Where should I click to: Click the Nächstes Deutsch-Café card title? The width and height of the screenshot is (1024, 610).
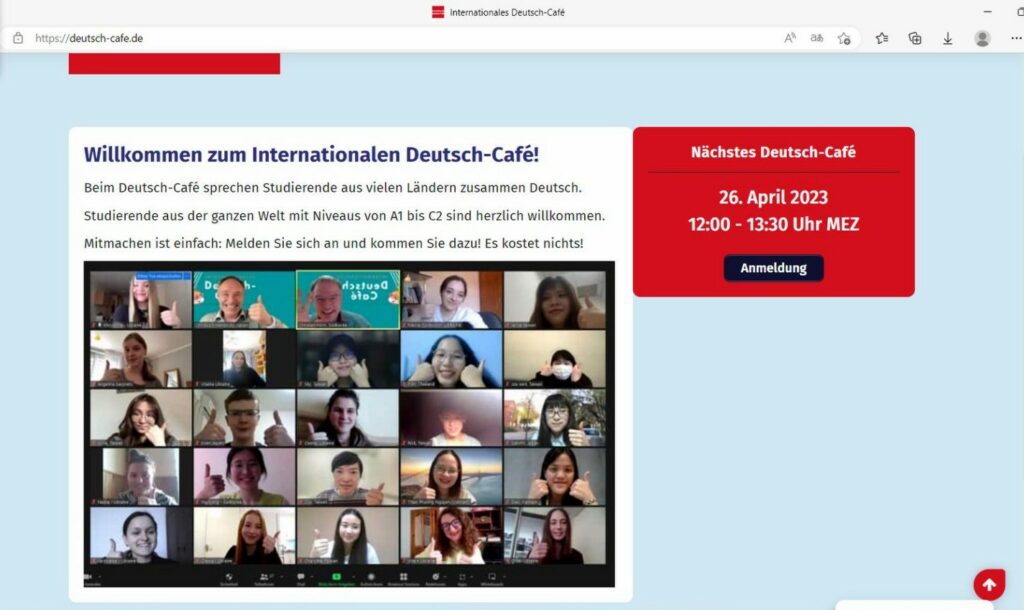[x=773, y=152]
